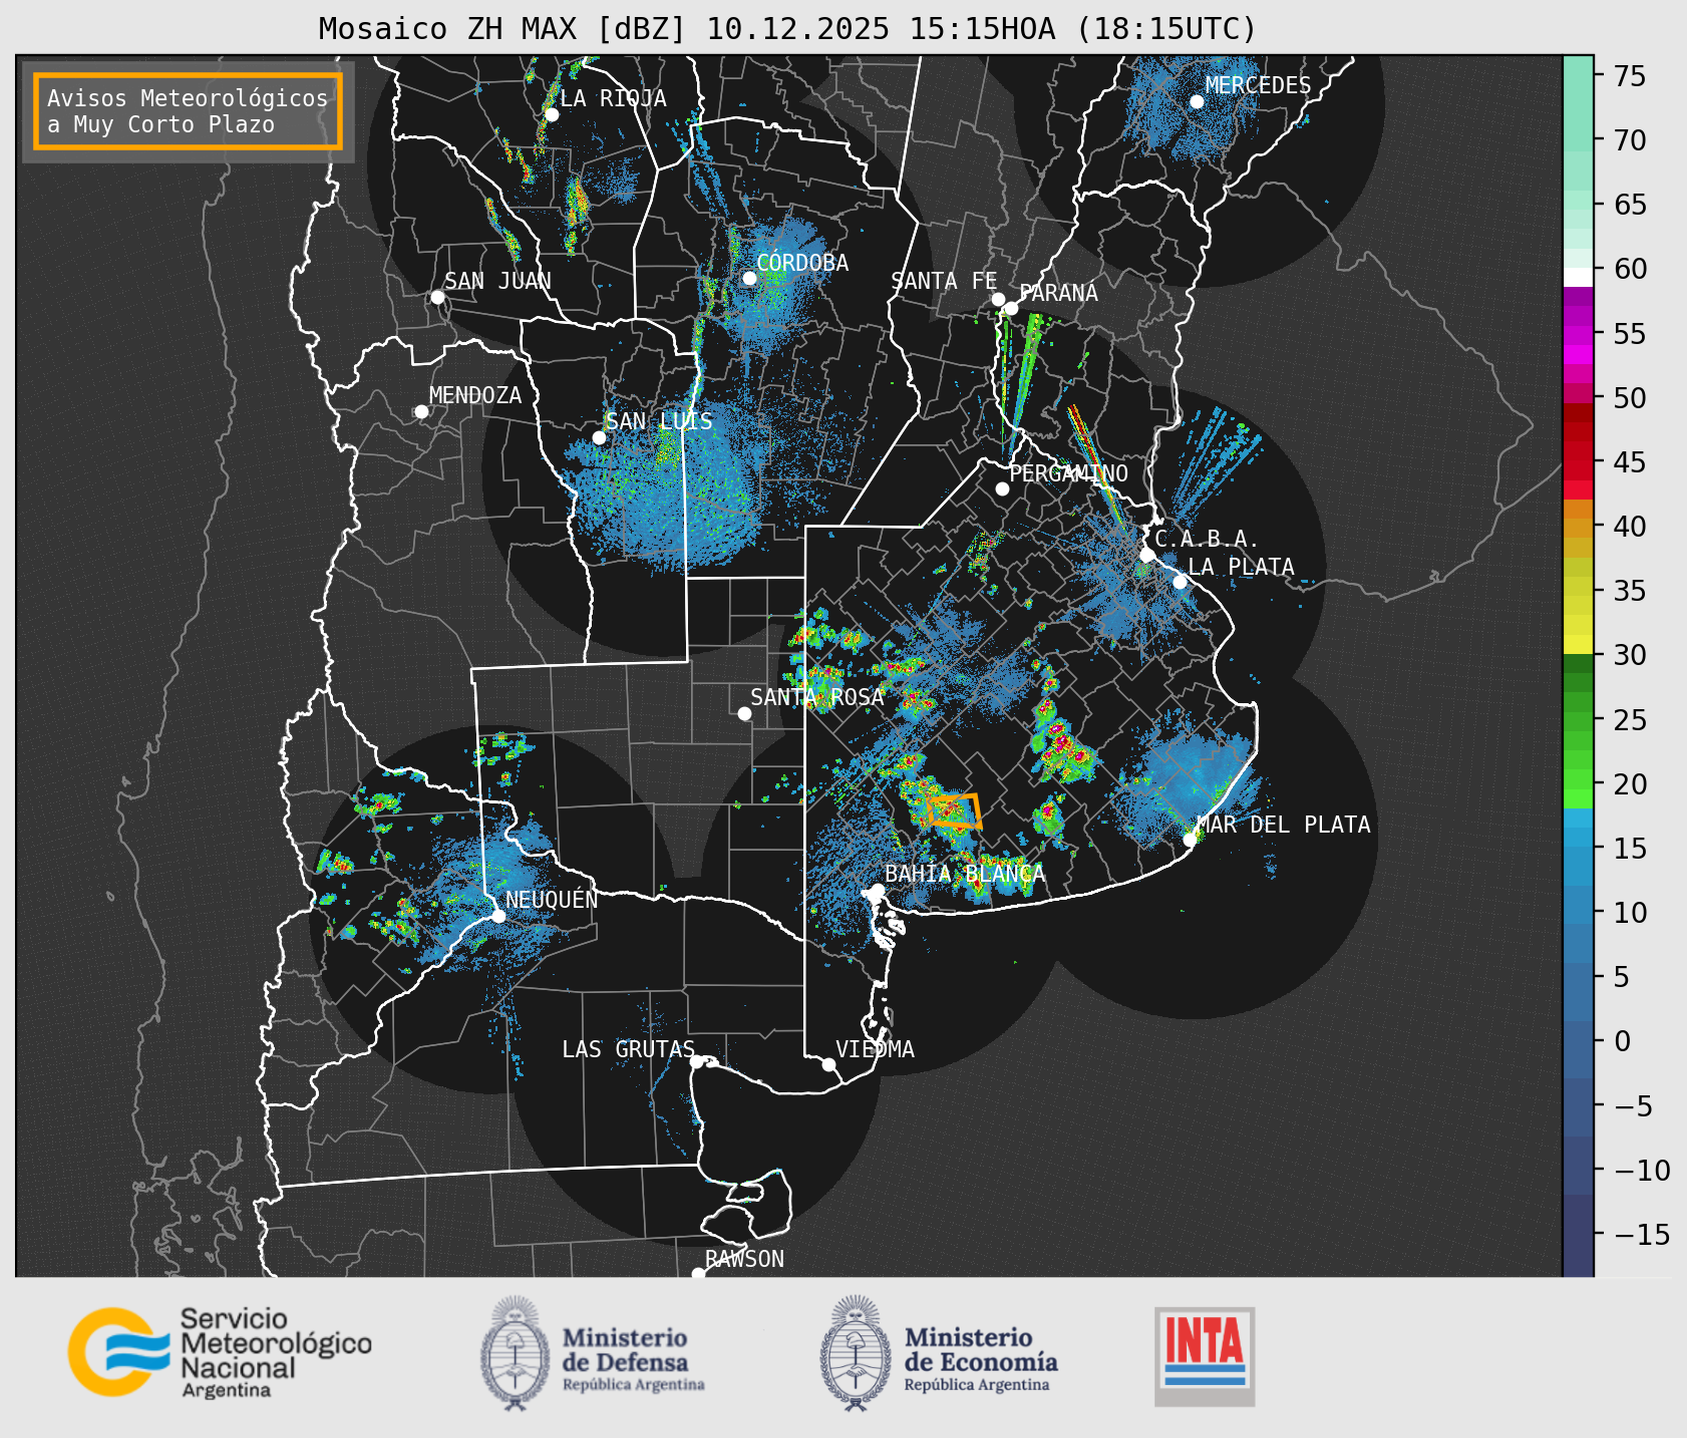This screenshot has height=1438, width=1687.
Task: Click the "SANTA FE" city label
Action: (x=944, y=281)
